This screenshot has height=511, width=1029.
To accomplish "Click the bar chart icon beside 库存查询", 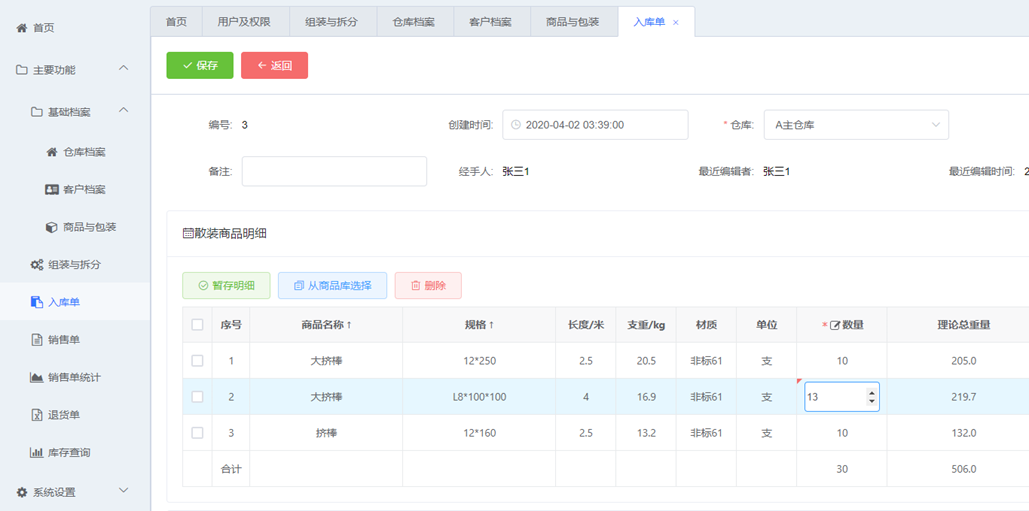I will (x=37, y=453).
